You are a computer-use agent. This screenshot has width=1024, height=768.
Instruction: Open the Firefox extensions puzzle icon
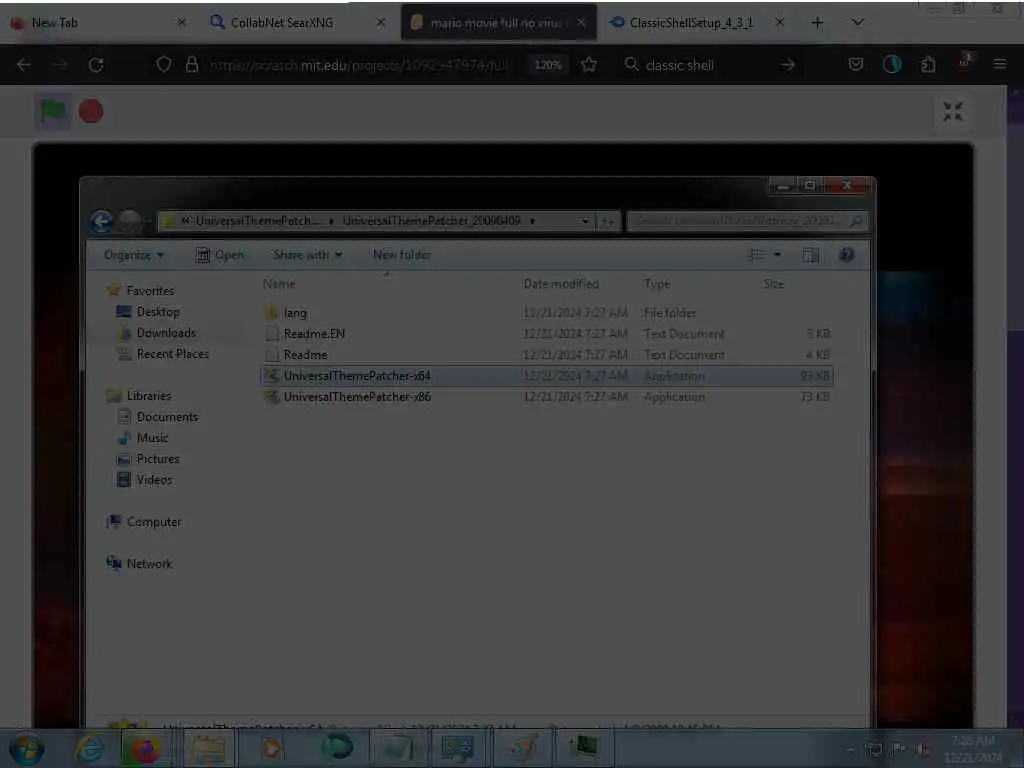(927, 64)
